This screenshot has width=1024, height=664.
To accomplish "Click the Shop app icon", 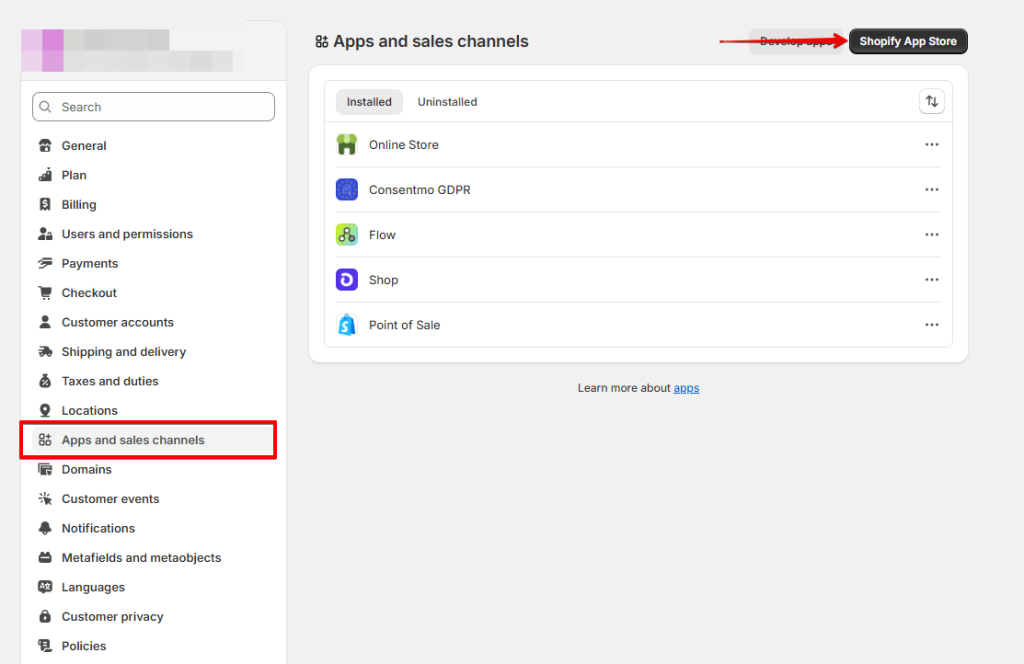I will (x=347, y=279).
